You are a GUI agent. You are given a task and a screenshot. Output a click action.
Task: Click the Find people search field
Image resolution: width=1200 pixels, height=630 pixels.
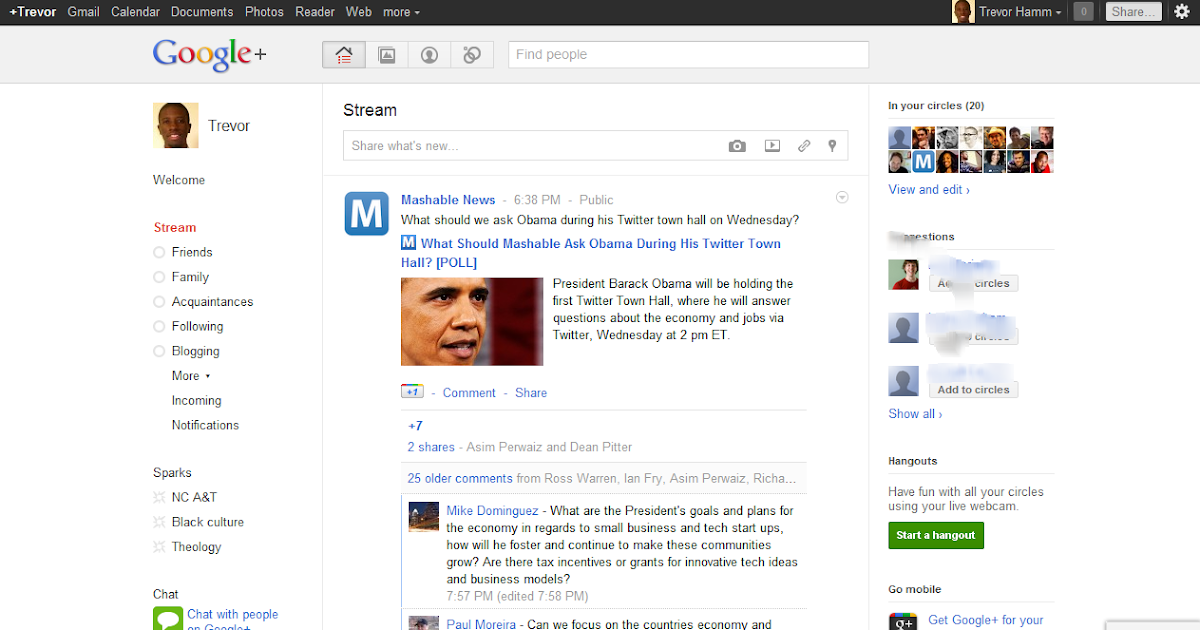coord(688,54)
